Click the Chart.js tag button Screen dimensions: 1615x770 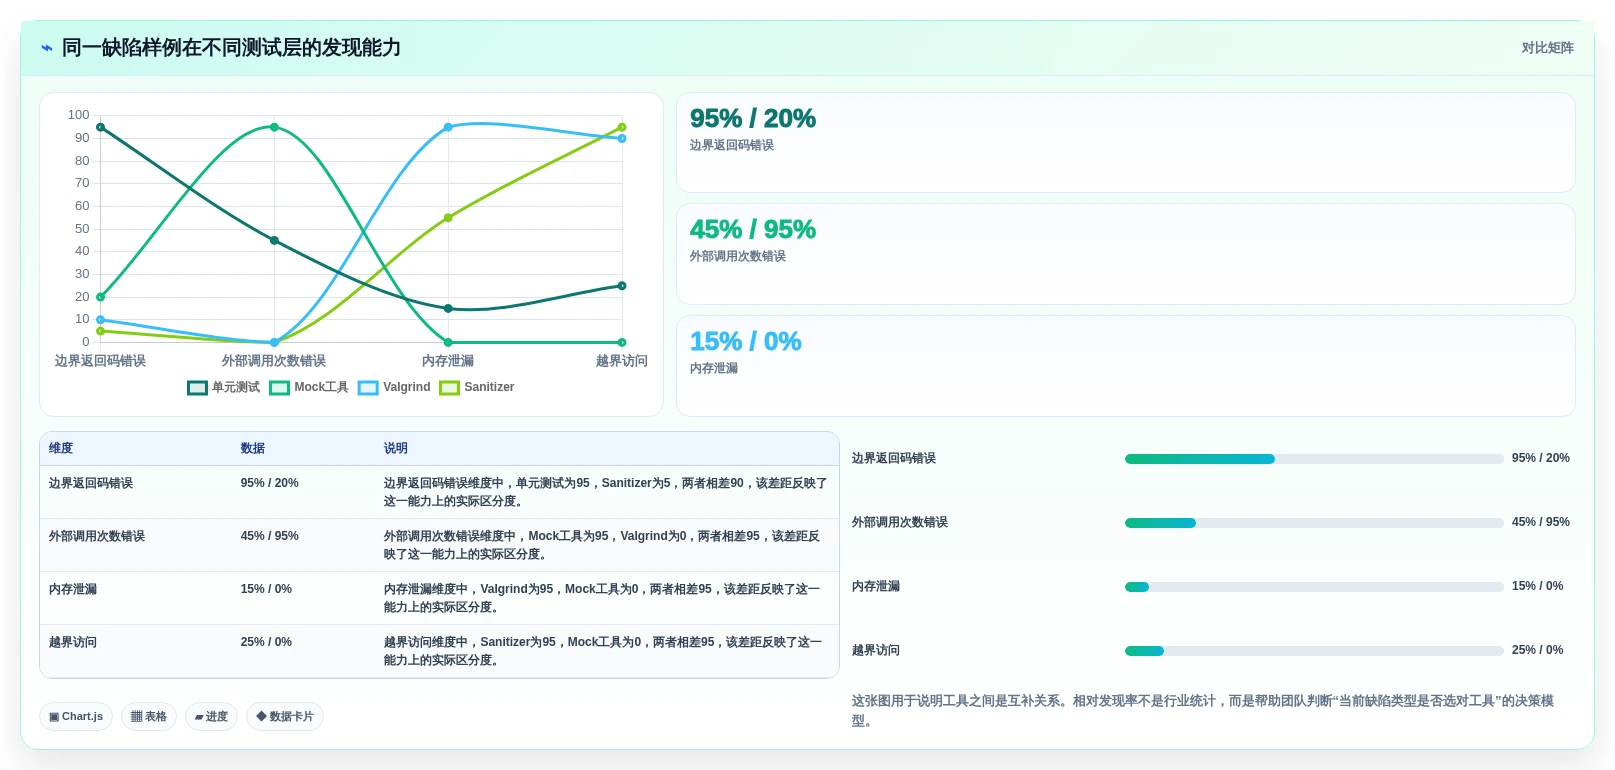(x=76, y=717)
